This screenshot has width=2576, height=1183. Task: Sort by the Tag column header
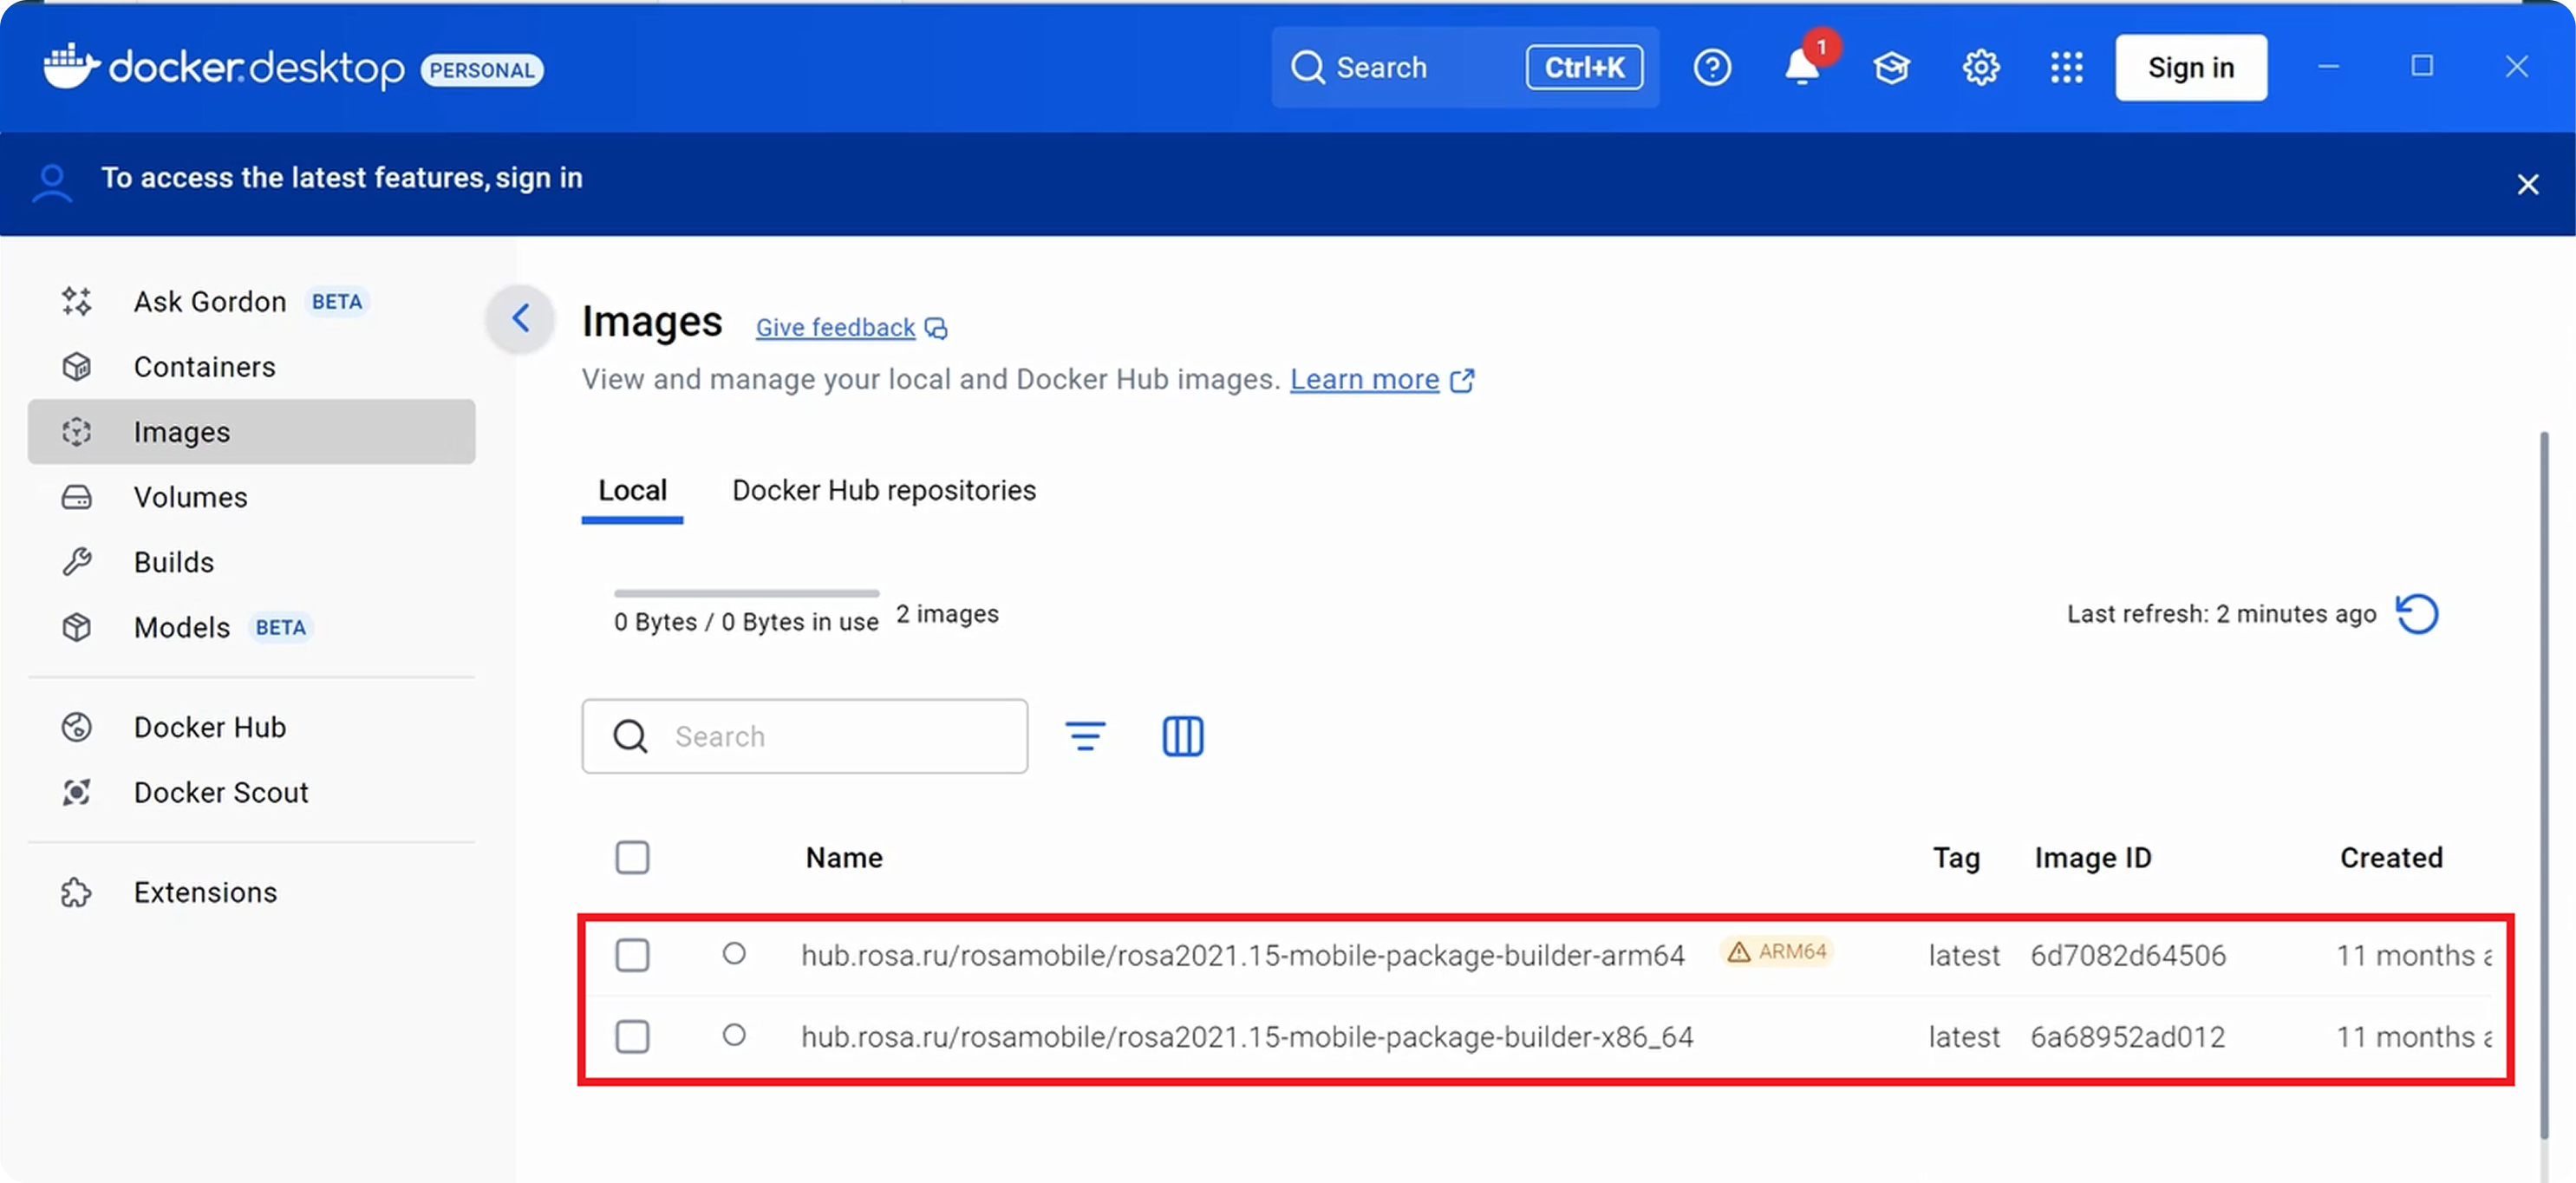(x=1955, y=857)
